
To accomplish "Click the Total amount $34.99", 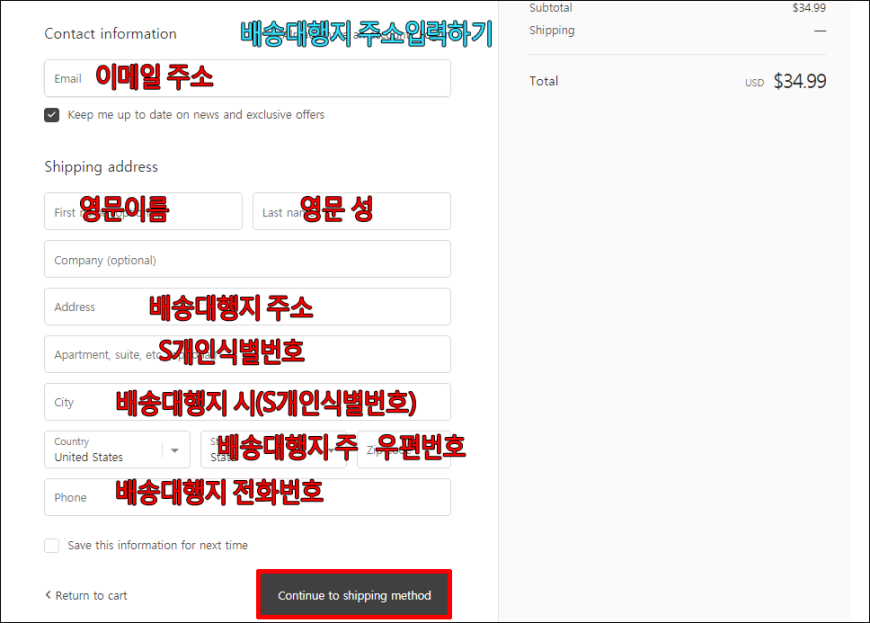I will (x=800, y=82).
